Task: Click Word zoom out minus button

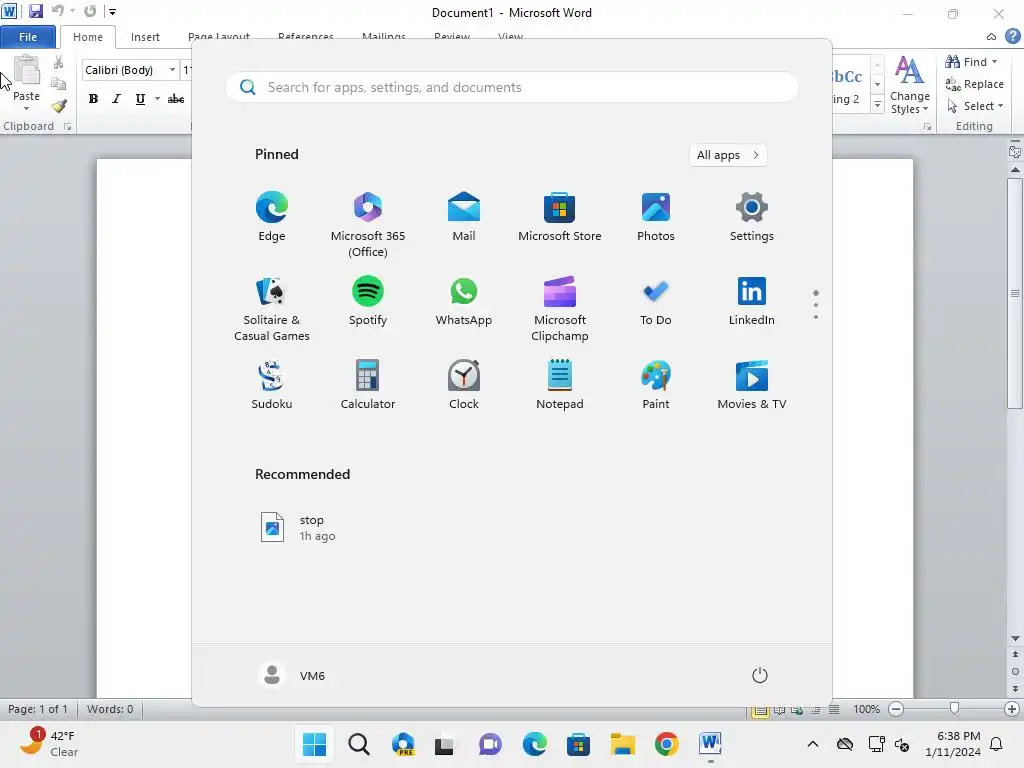Action: [896, 709]
